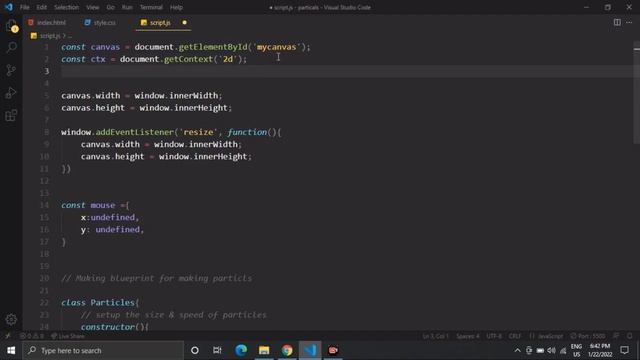This screenshot has width=640, height=360.
Task: Split the editor to the right
Action: 617,22
